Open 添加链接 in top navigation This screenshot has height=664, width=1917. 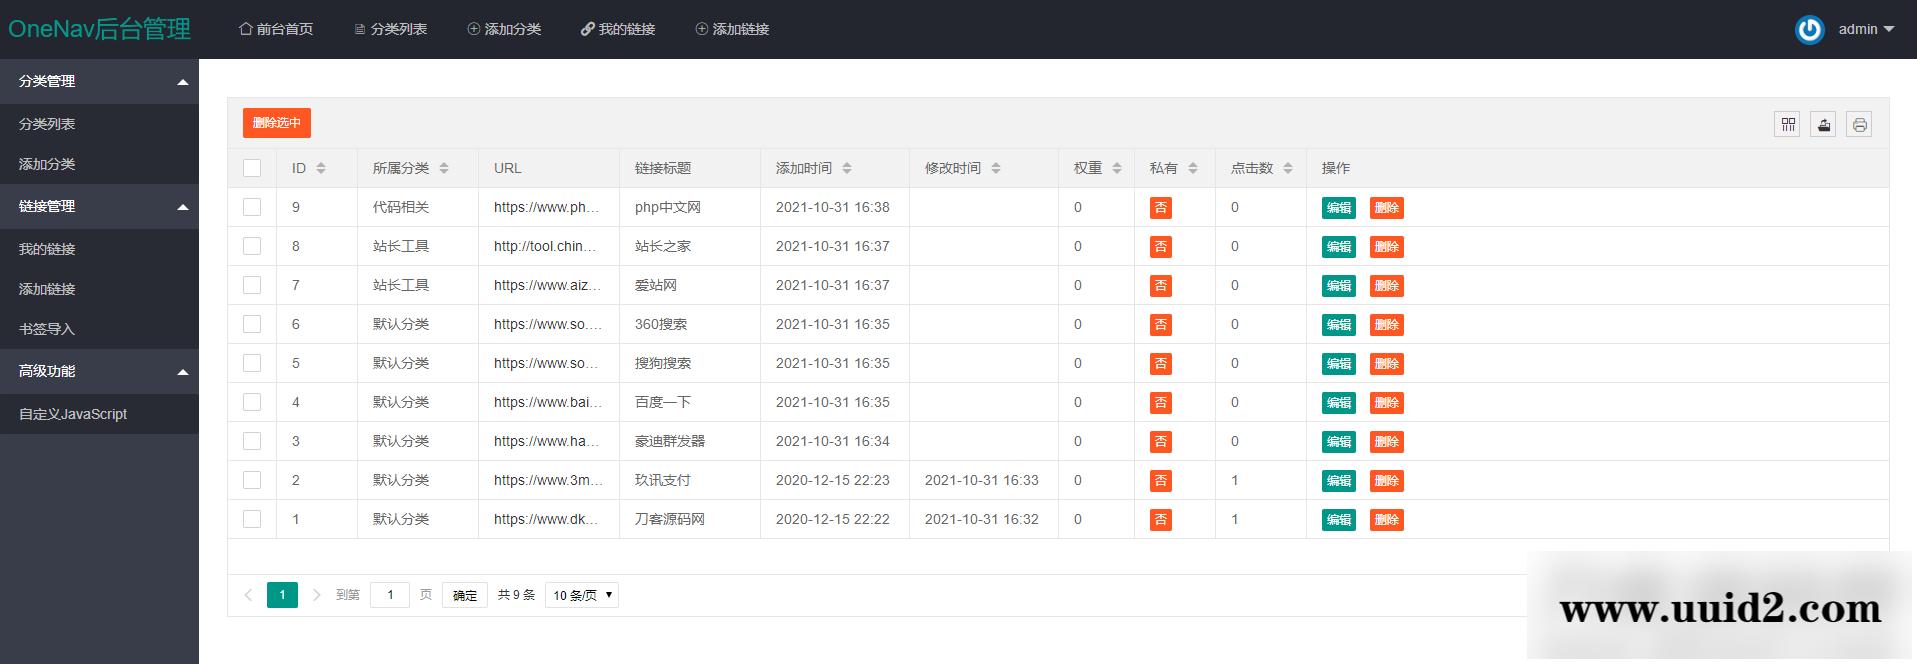pos(733,29)
